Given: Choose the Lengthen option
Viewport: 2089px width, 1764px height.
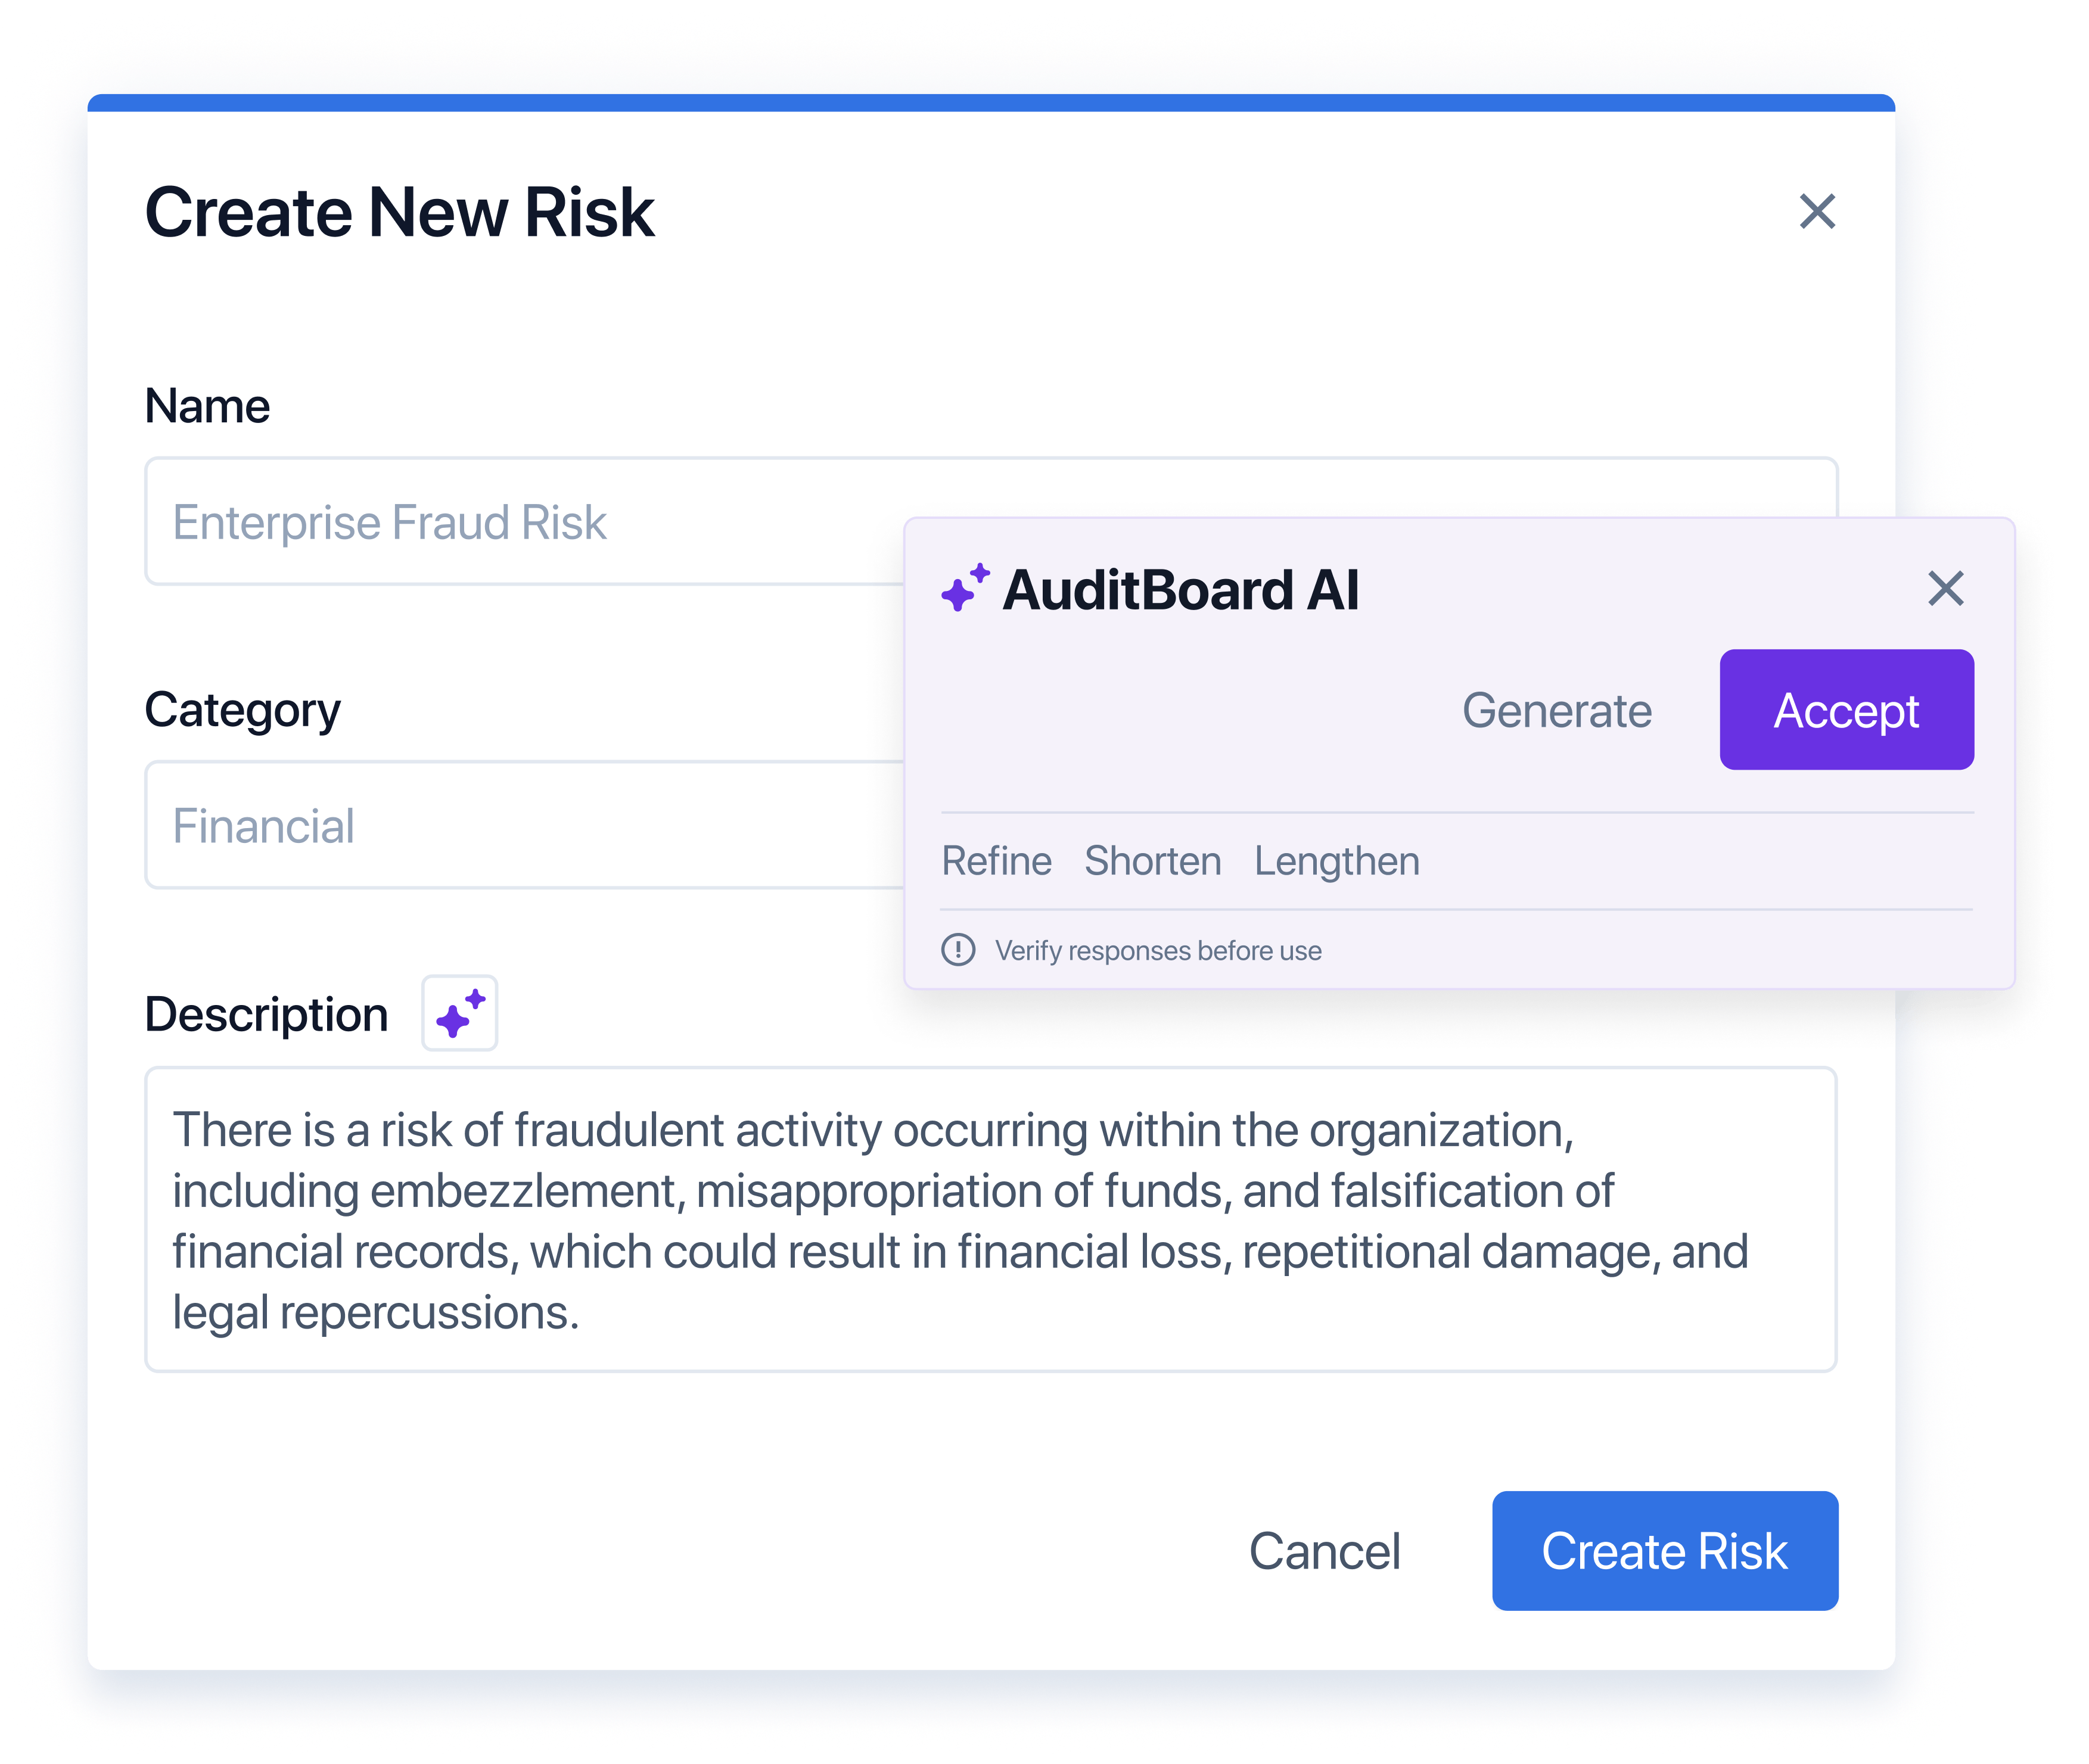Looking at the screenshot, I should 1336,861.
